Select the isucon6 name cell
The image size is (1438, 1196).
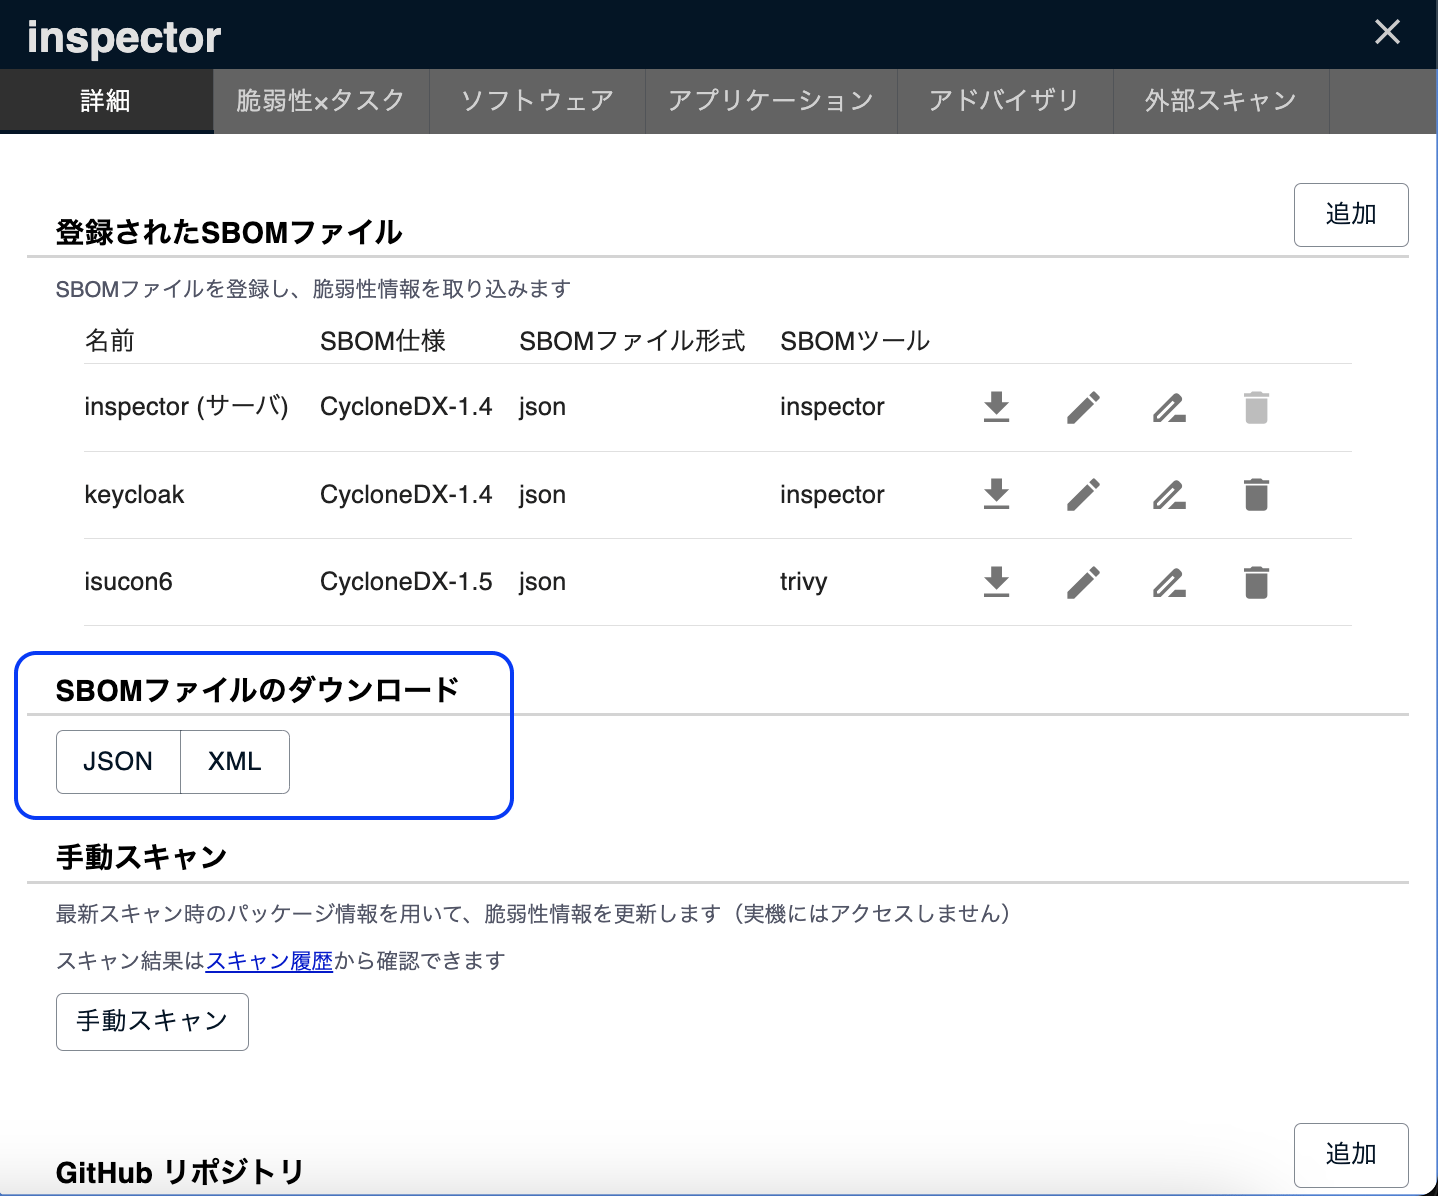(128, 582)
